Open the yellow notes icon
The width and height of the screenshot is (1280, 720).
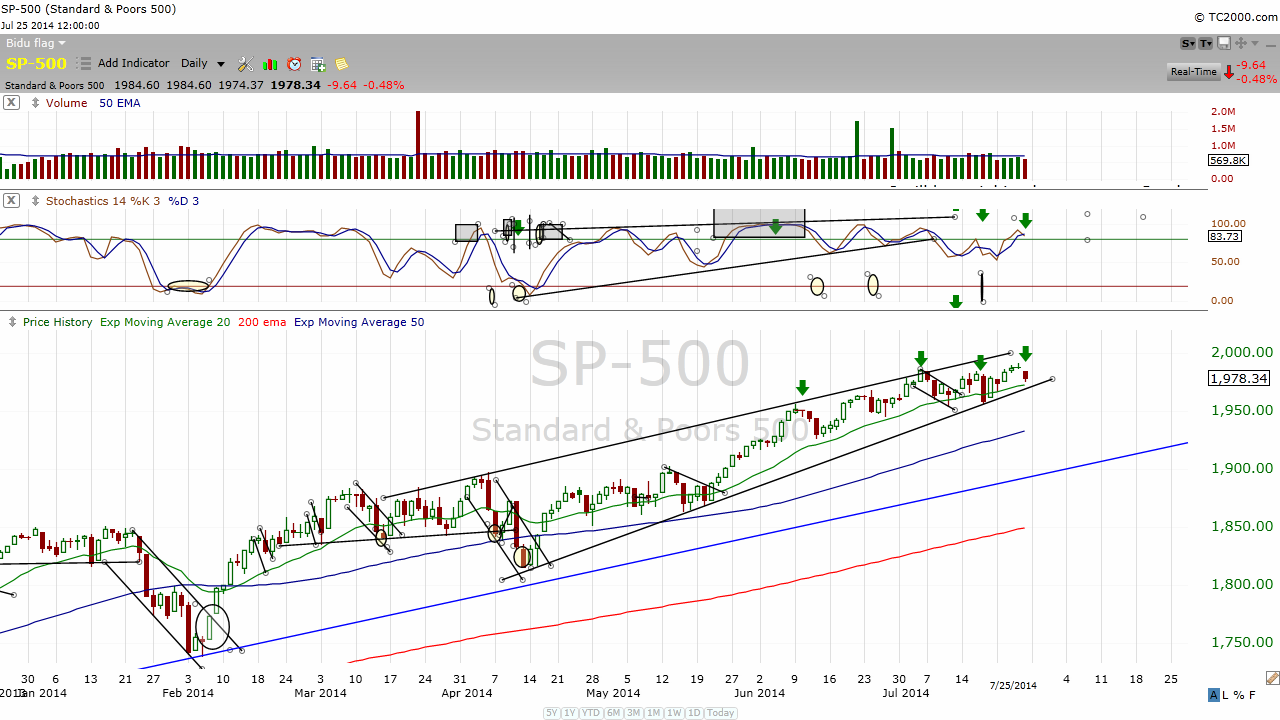[342, 64]
